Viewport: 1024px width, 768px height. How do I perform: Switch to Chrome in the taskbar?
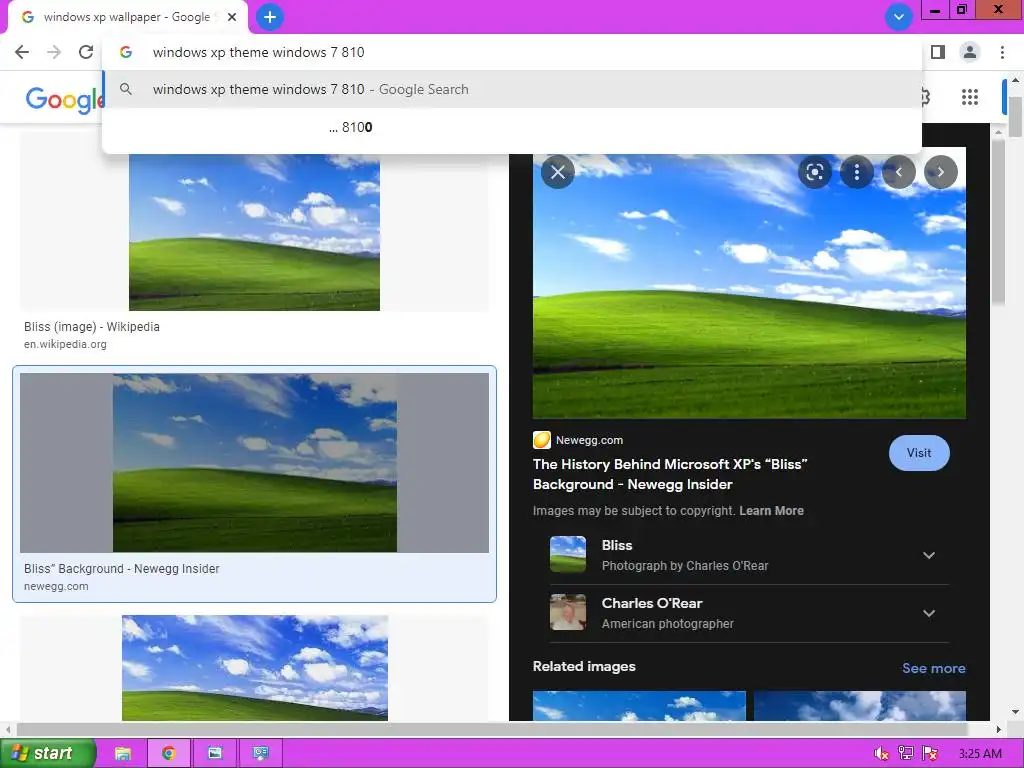click(168, 753)
